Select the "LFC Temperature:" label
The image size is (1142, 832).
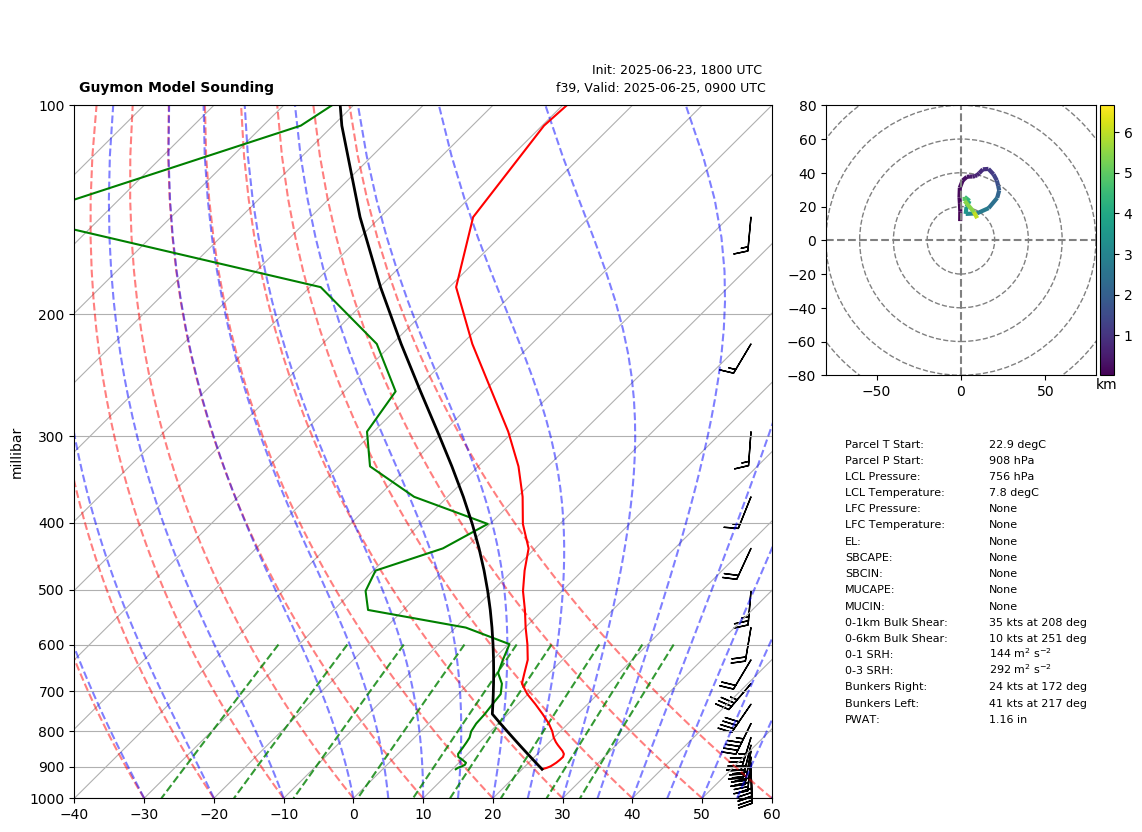click(x=894, y=525)
